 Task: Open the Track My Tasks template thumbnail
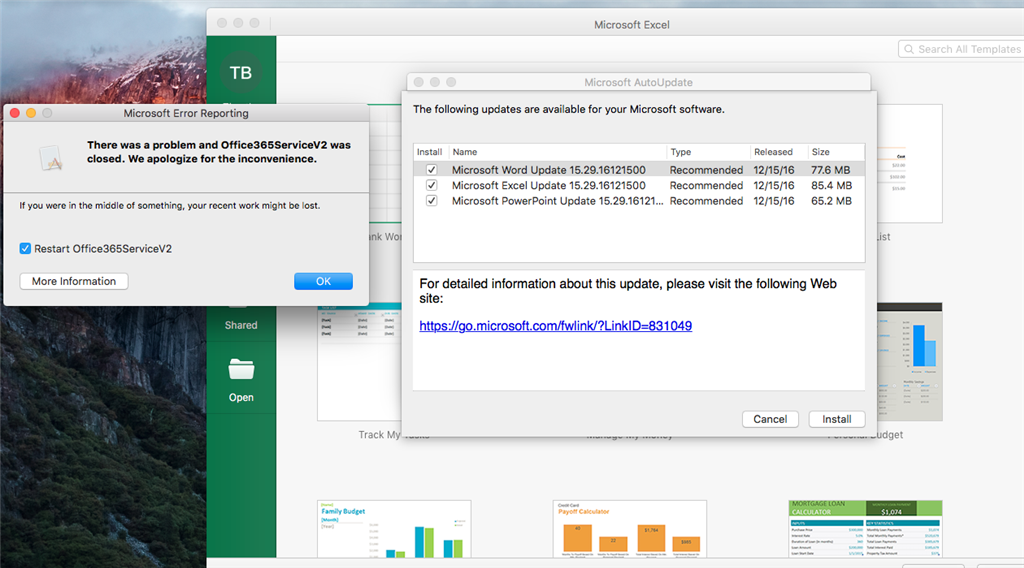359,362
